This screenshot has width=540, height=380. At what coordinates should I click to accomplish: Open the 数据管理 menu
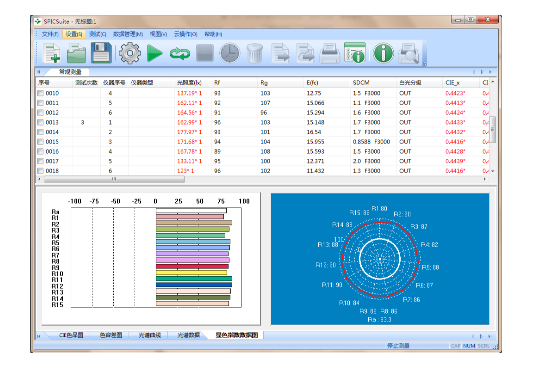(x=128, y=34)
